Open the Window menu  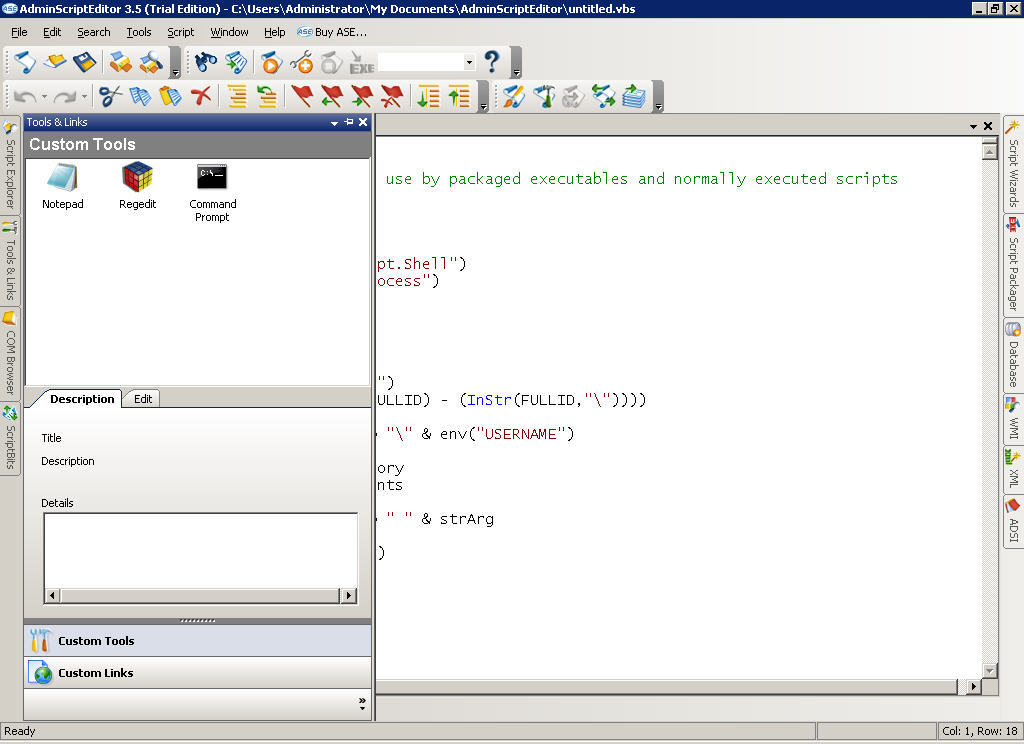(x=229, y=32)
